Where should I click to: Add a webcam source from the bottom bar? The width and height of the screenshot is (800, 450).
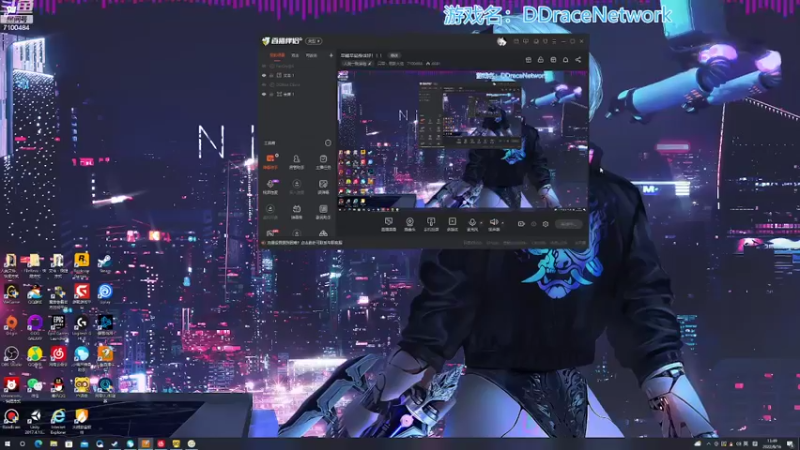(x=410, y=224)
